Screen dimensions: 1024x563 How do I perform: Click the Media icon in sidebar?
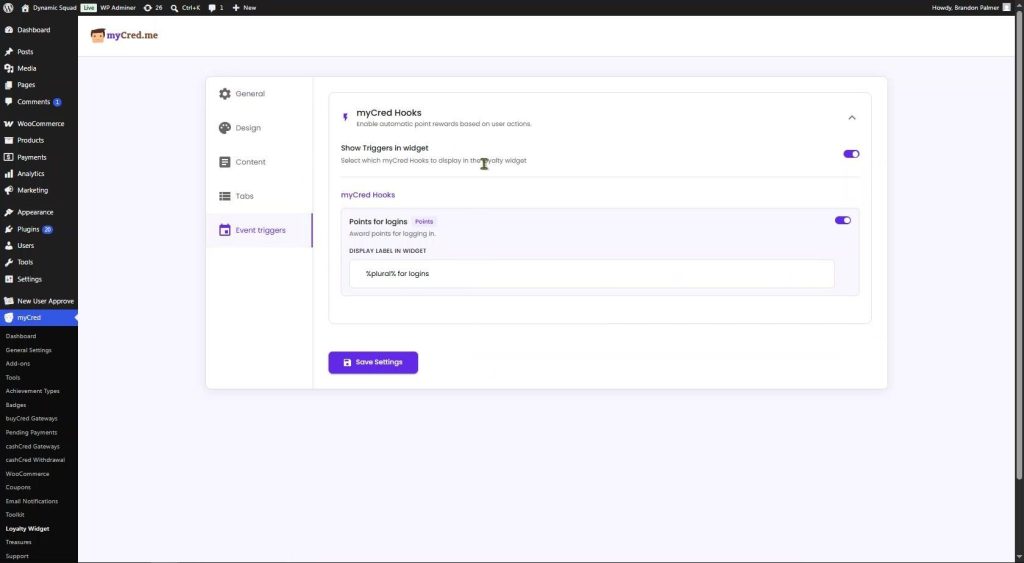pyautogui.click(x=8, y=68)
